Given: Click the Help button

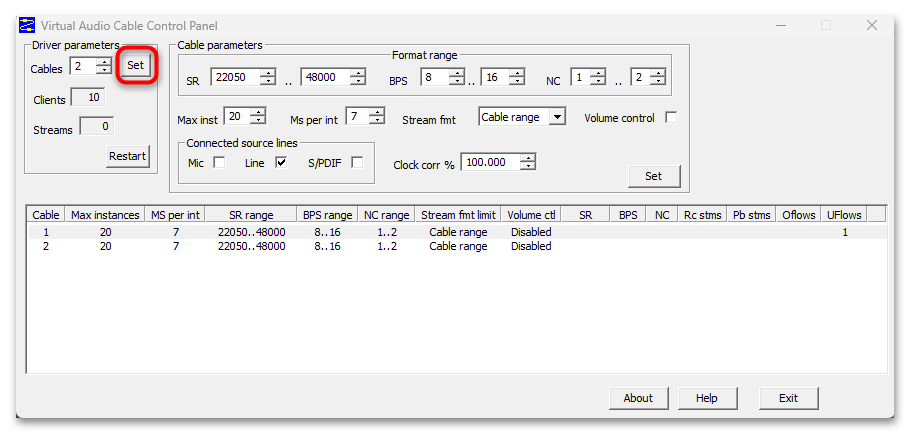Looking at the screenshot, I should point(707,398).
